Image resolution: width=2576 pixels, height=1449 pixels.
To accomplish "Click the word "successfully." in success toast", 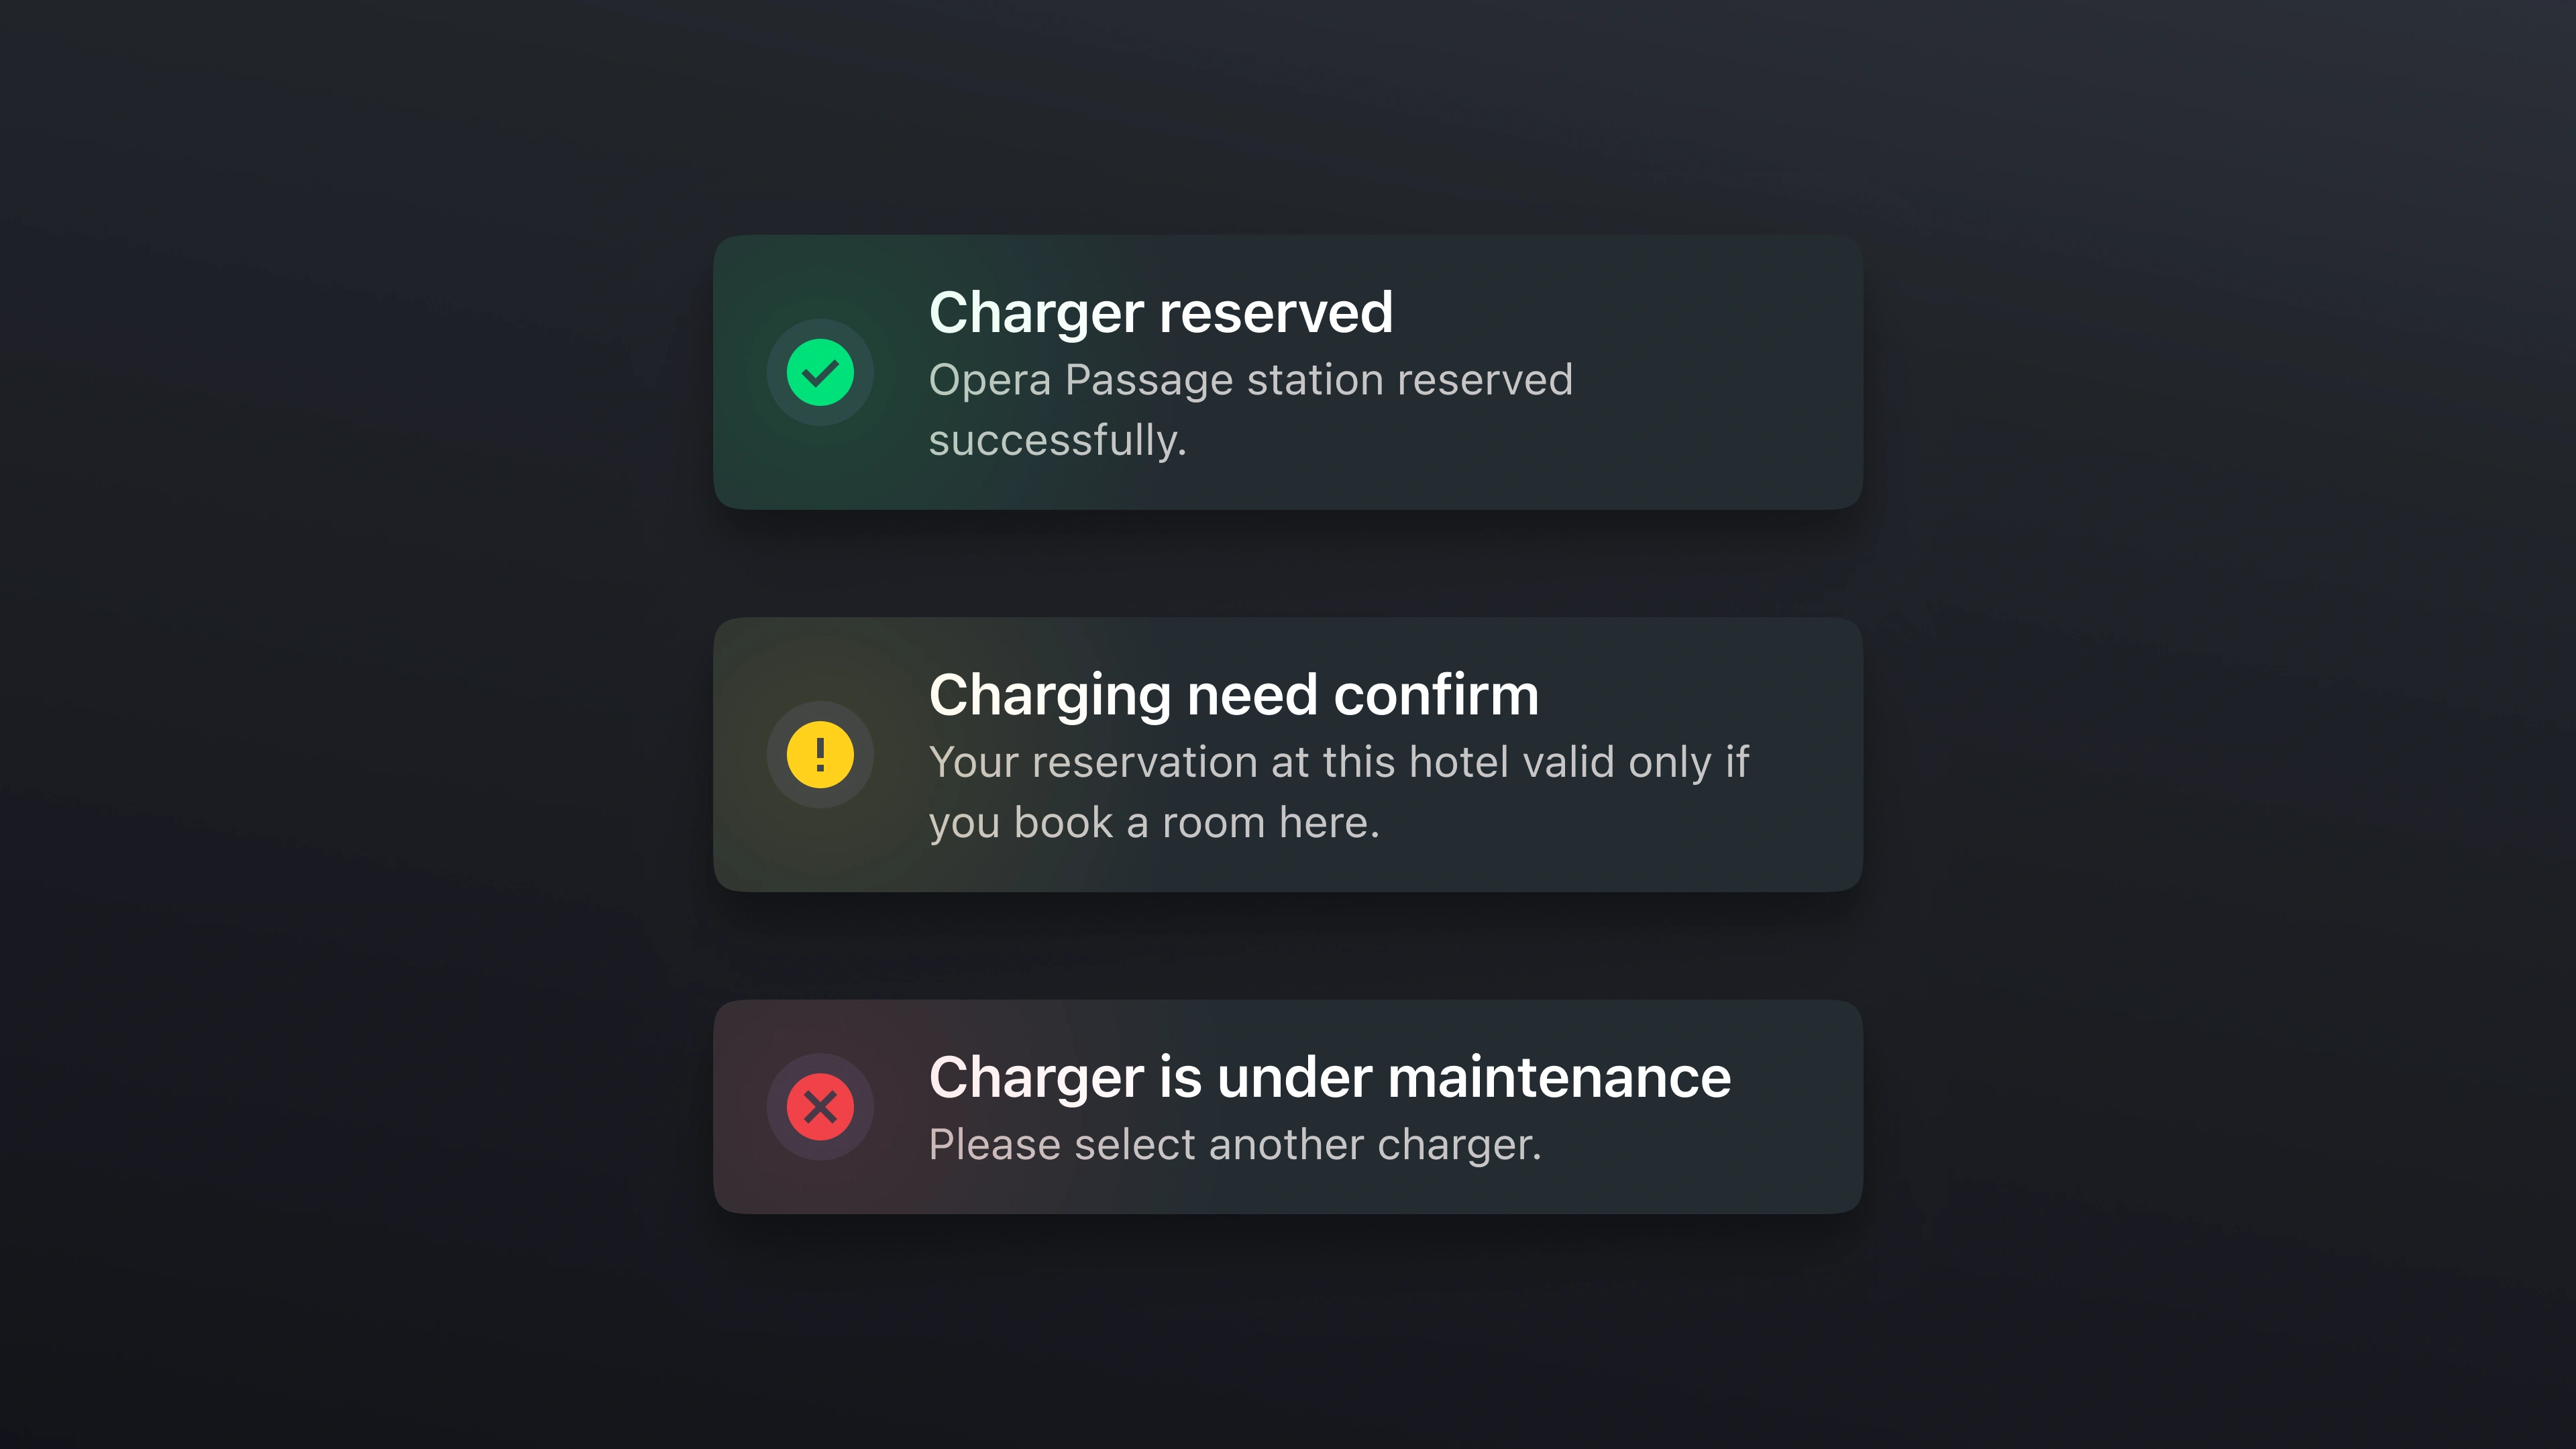I will pos(1057,441).
